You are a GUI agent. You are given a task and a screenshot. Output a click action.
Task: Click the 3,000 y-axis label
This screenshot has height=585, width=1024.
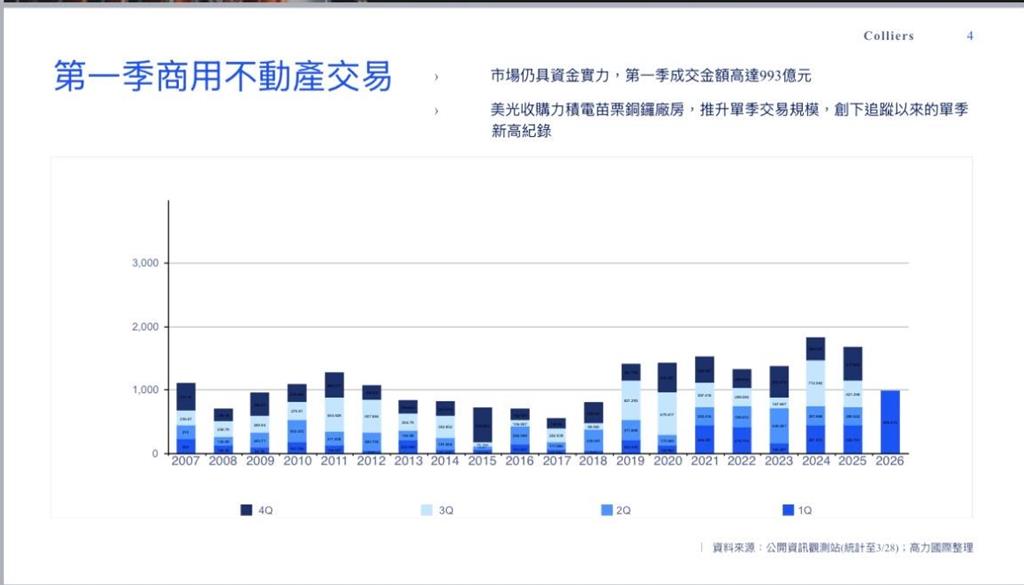pos(145,263)
